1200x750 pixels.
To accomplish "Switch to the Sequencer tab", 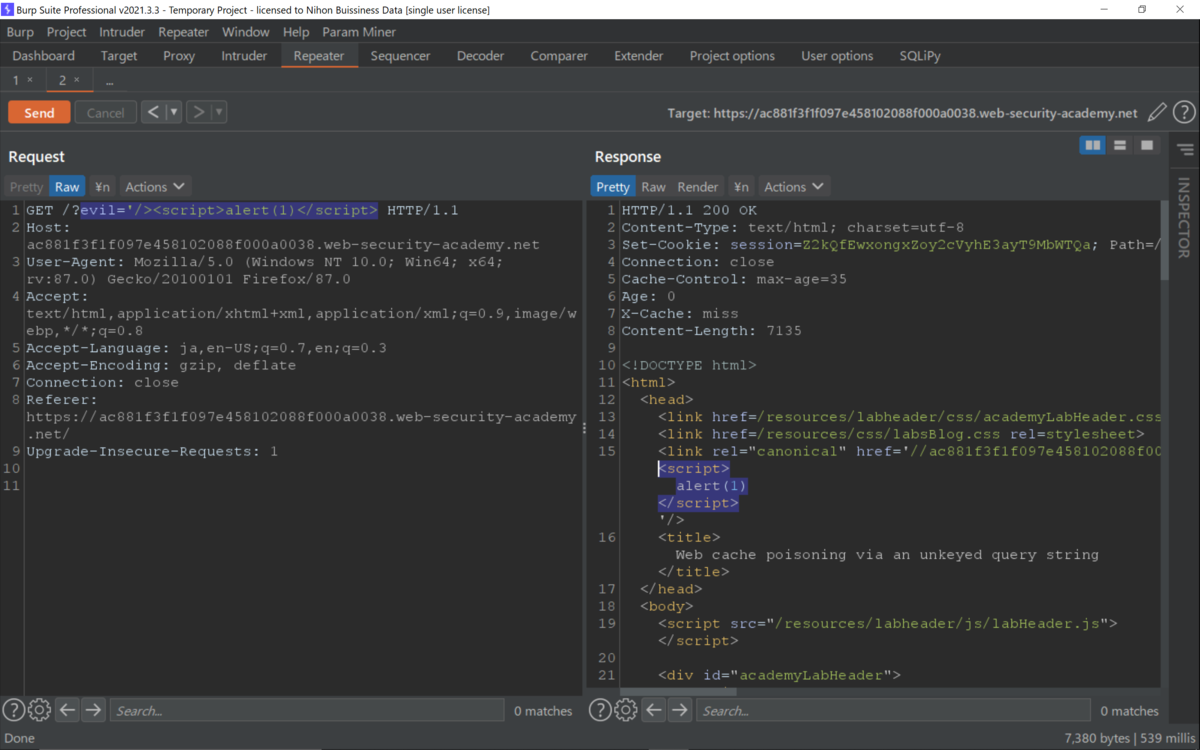I will [x=400, y=56].
